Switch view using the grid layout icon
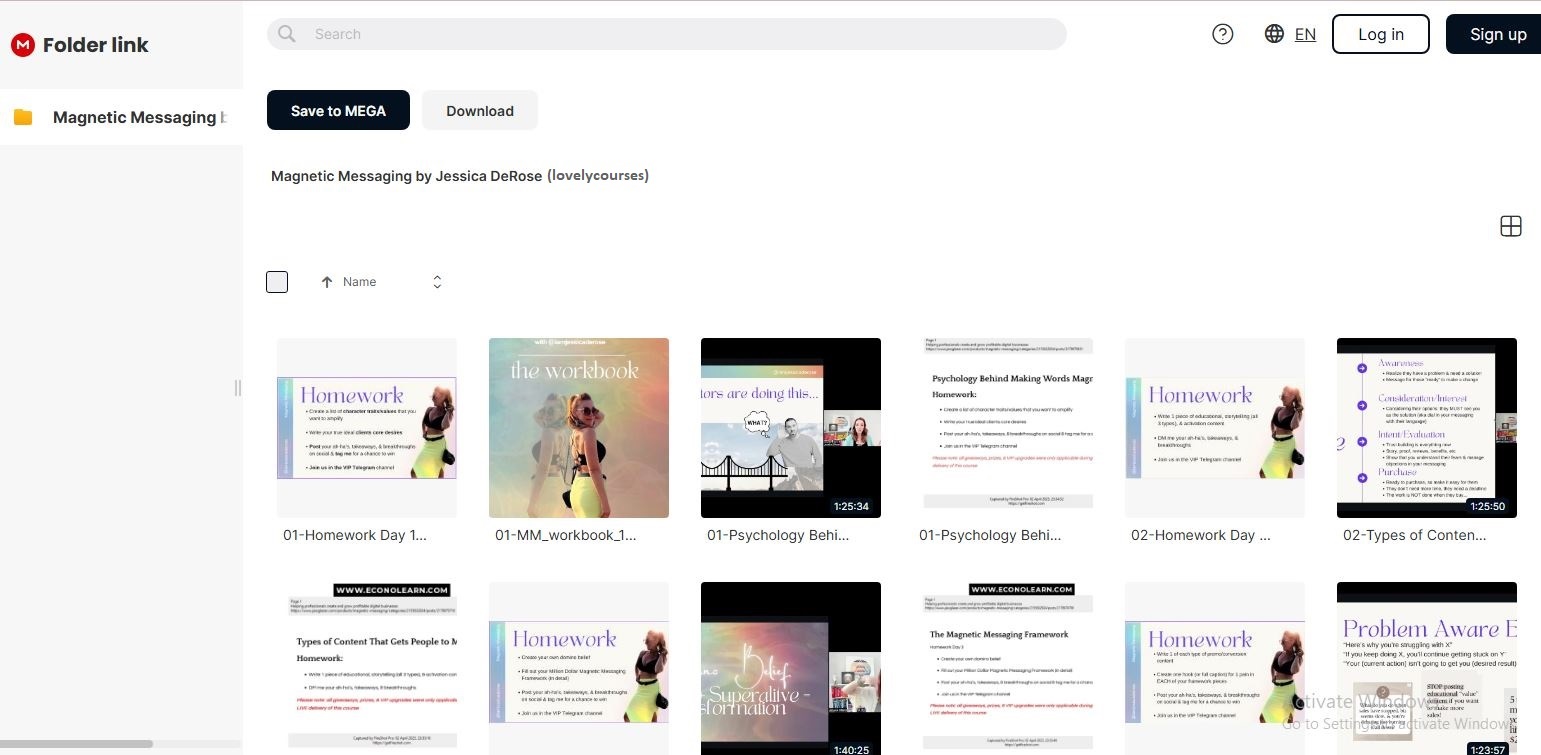Viewport: 1541px width, 755px height. (x=1510, y=227)
